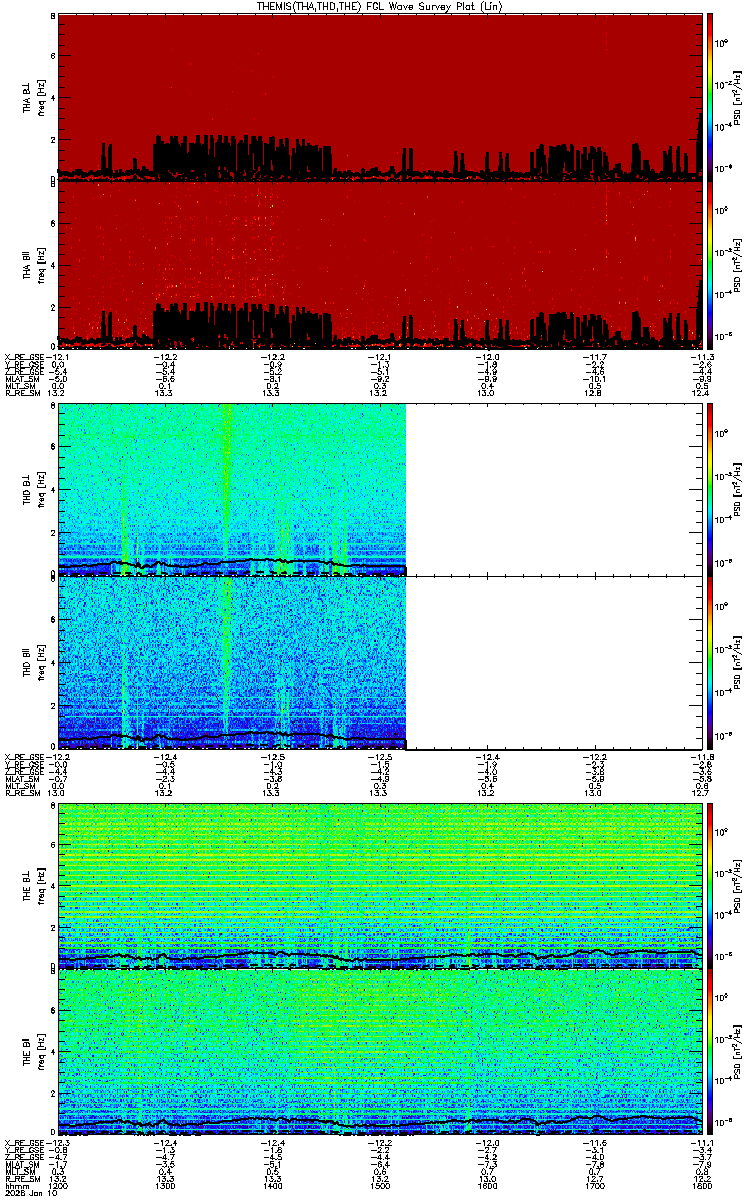
Task: Click the 1400 time tick label
Action: (273, 1186)
